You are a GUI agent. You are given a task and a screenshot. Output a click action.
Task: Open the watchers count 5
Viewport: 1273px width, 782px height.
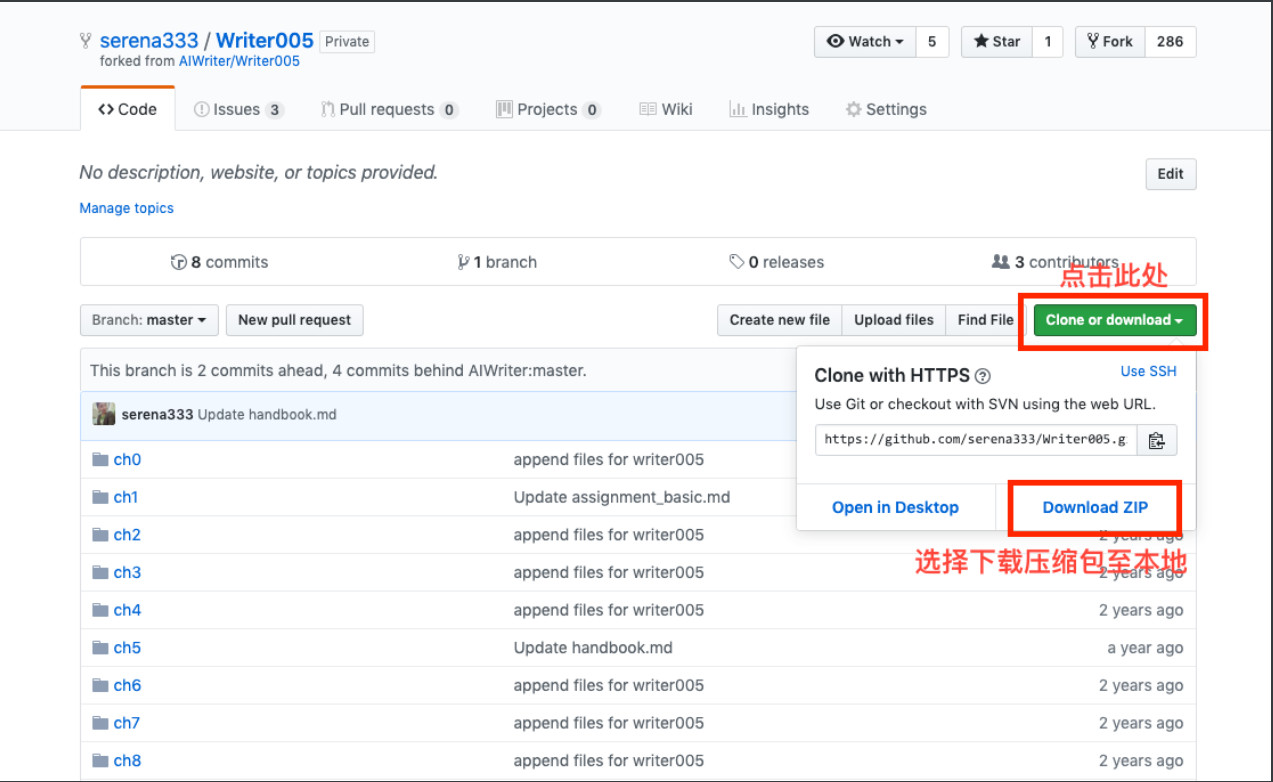[x=932, y=41]
